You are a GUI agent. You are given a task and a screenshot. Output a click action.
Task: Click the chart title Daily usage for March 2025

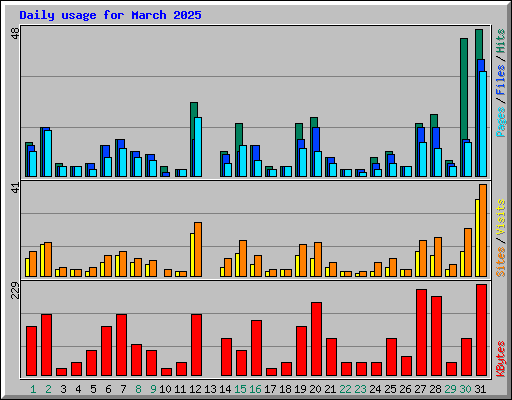110,15
